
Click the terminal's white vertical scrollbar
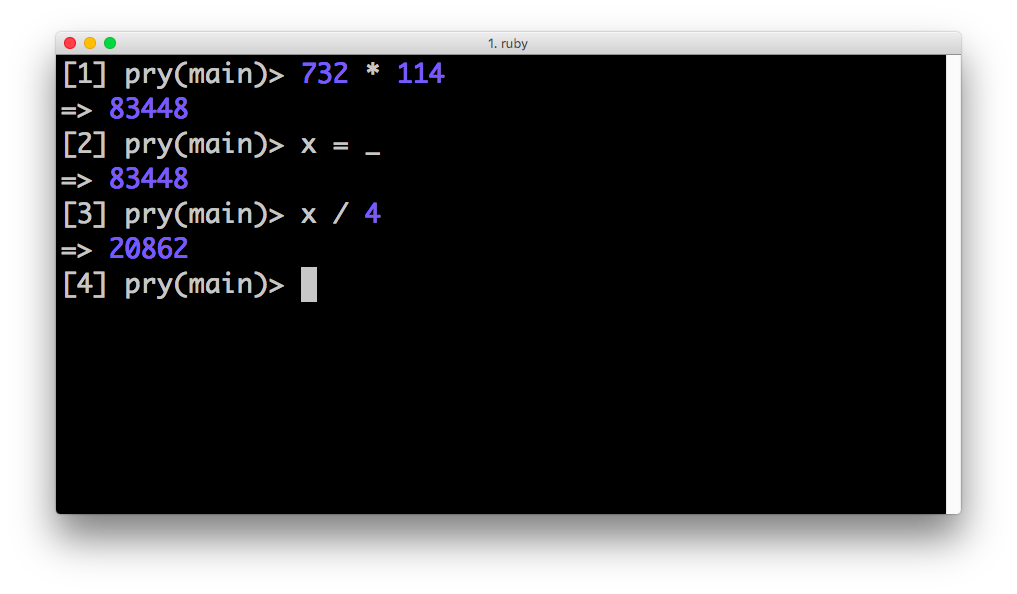click(953, 284)
